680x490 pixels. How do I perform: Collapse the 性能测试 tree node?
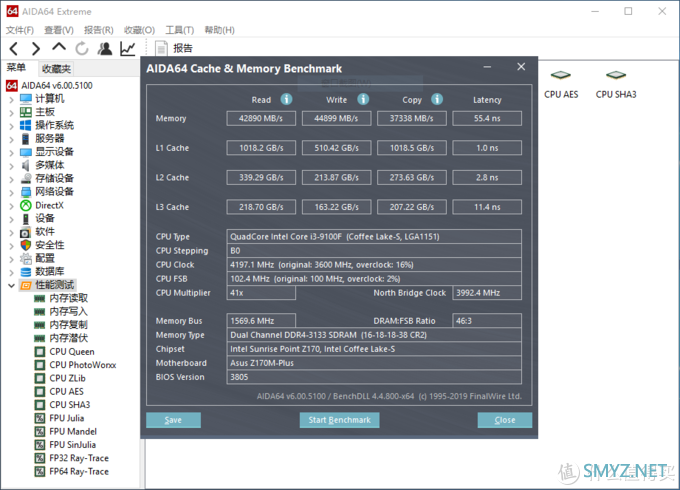click(x=11, y=285)
